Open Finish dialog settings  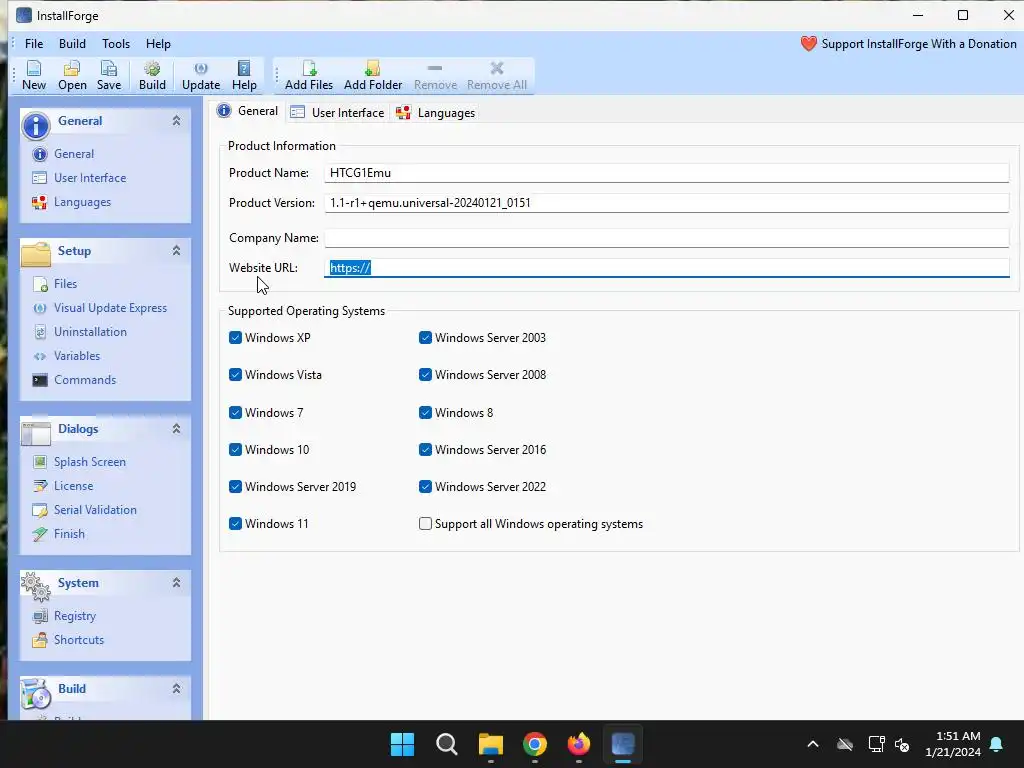(x=59, y=534)
